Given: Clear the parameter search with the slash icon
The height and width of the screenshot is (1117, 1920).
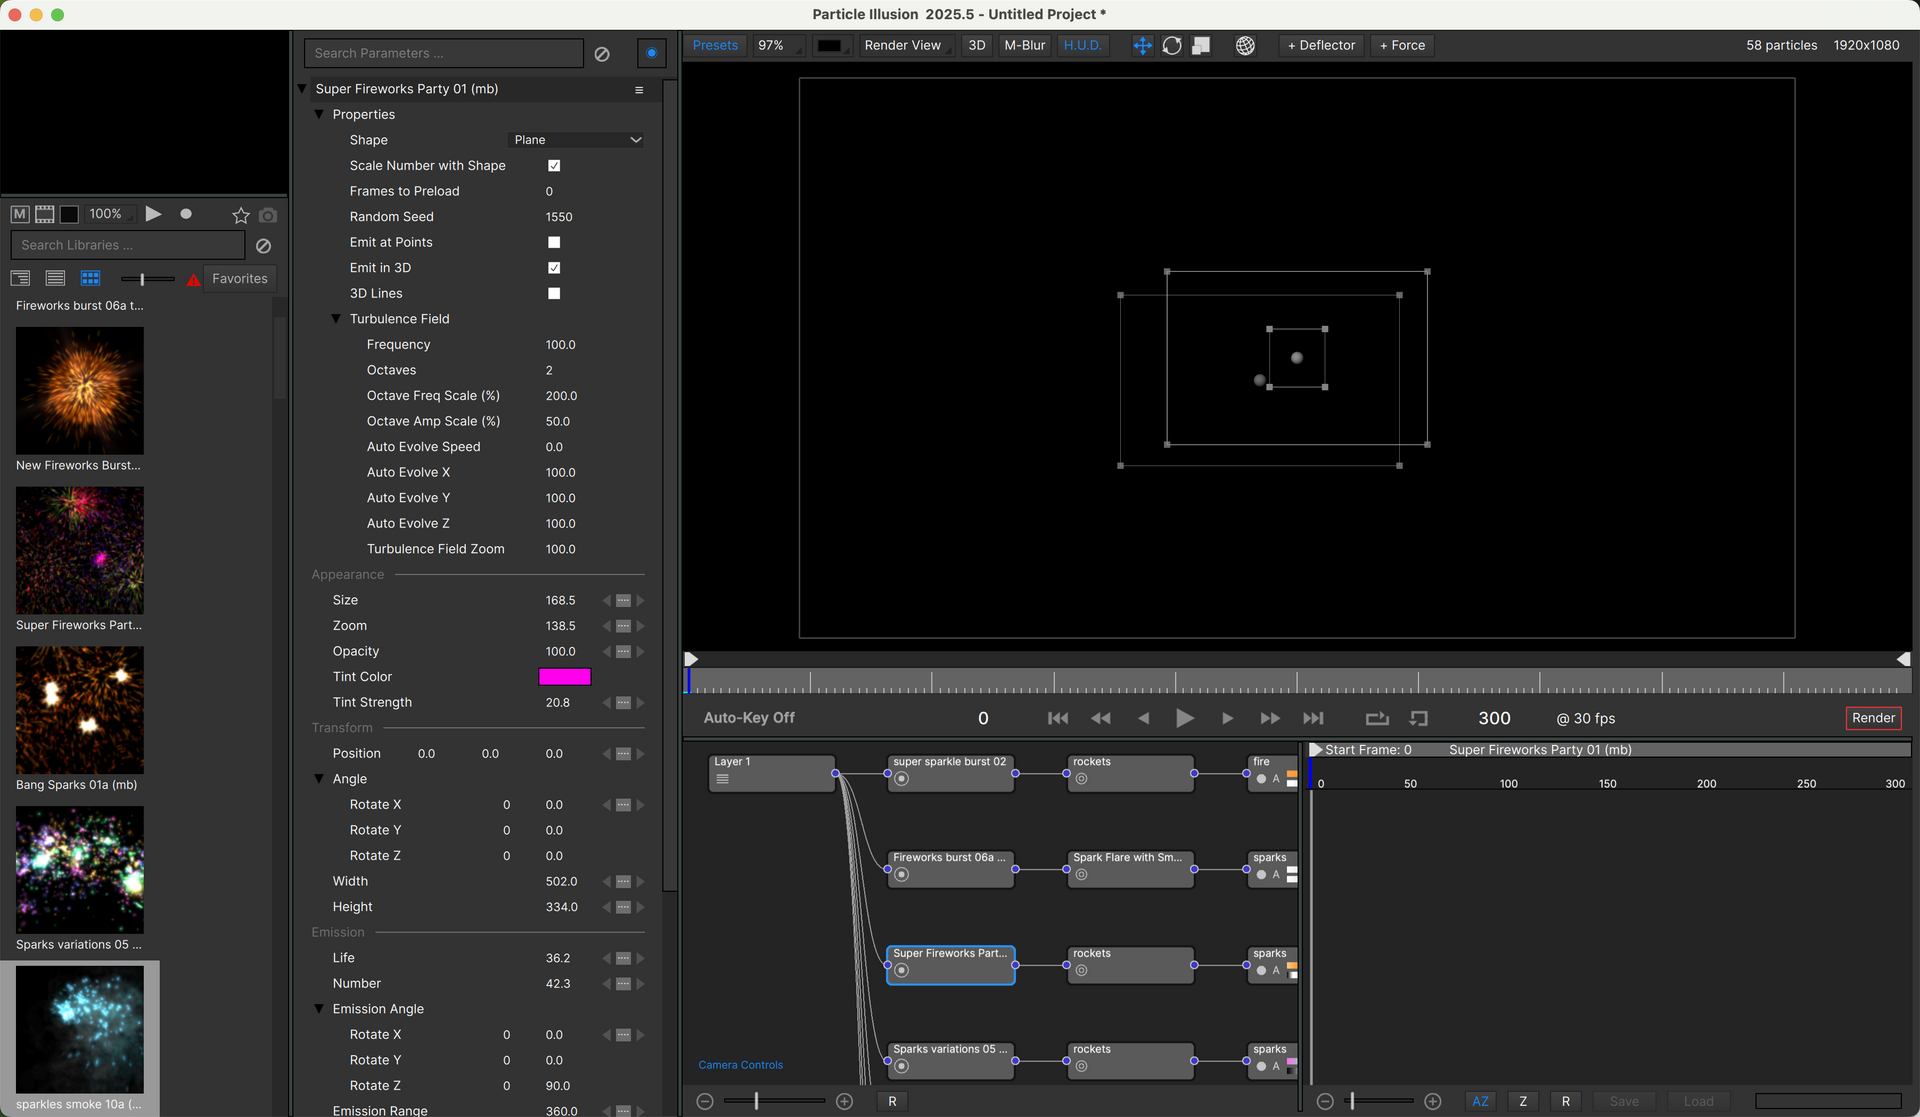Looking at the screenshot, I should click(x=602, y=54).
